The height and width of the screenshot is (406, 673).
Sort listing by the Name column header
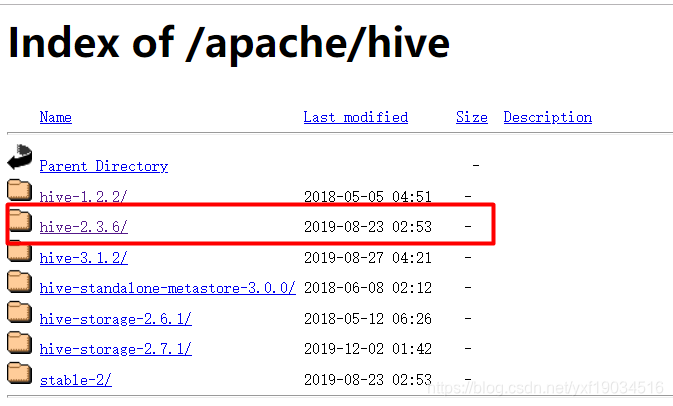55,117
